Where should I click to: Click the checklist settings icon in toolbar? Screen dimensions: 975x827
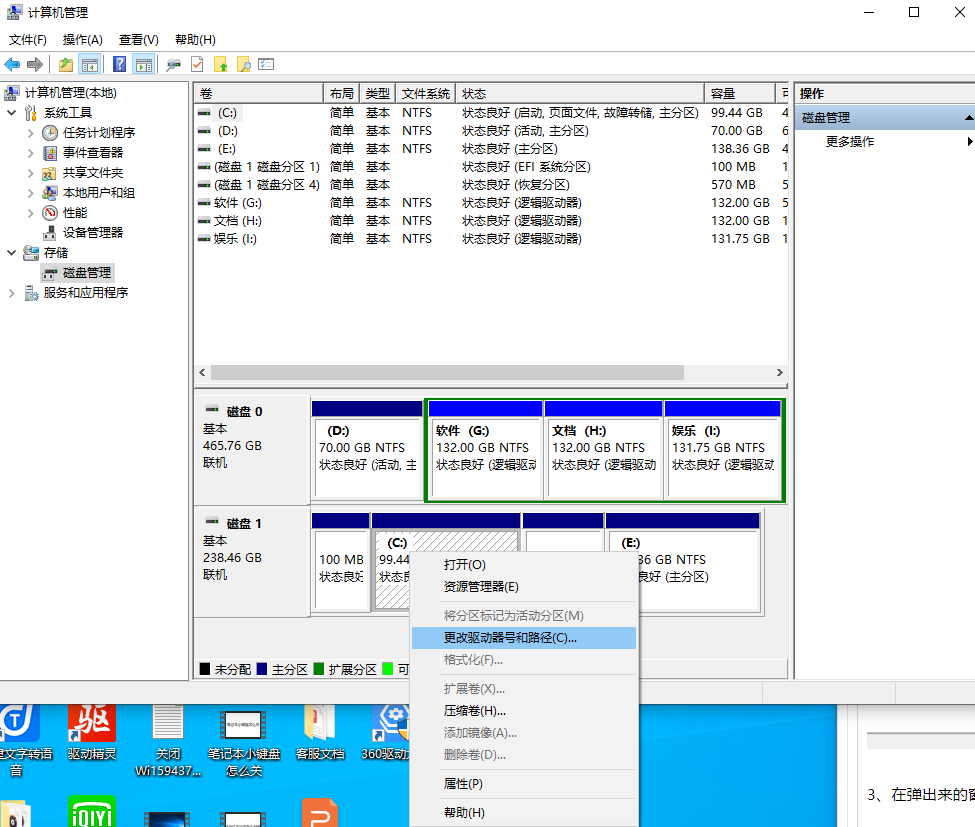266,64
